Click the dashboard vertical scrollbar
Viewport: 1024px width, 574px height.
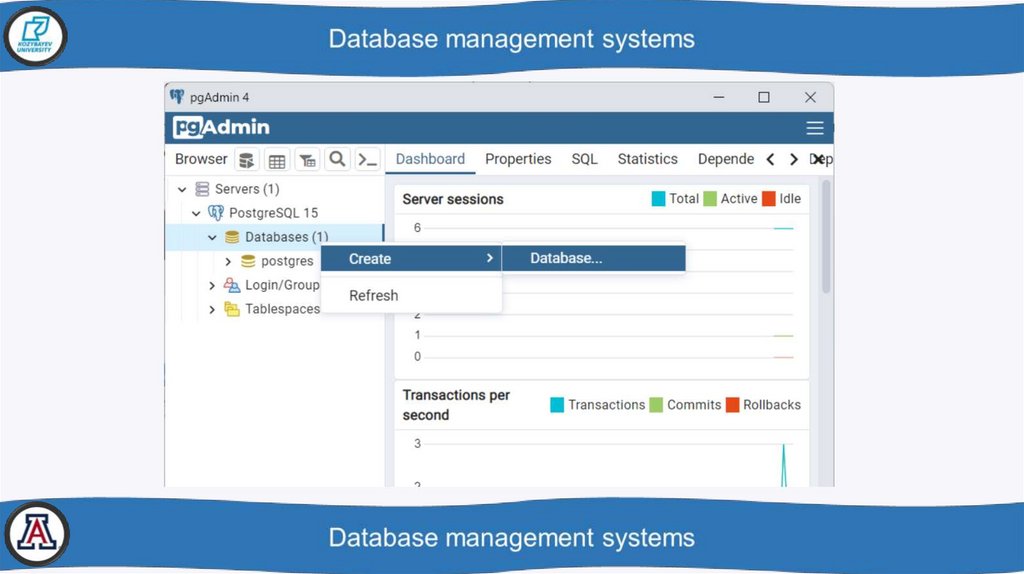tap(826, 237)
